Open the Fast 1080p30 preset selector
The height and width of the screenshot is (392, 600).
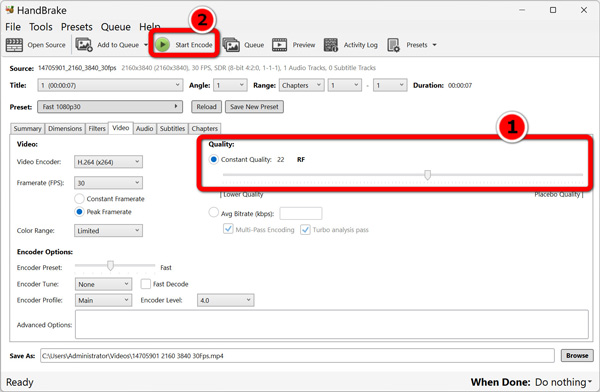point(110,106)
